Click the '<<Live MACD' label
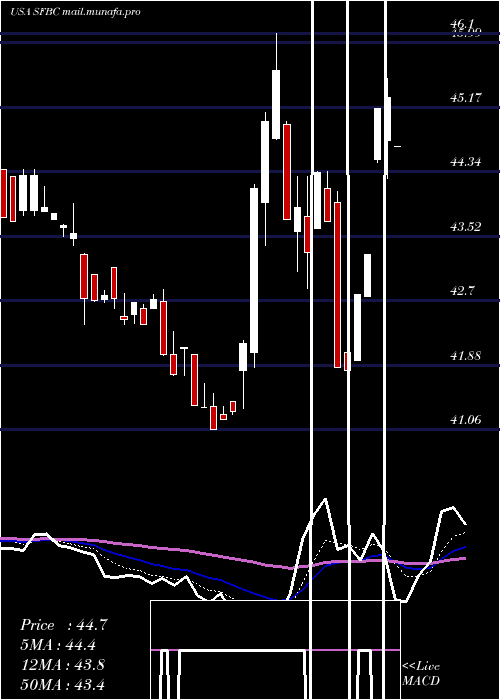This screenshot has height=700, width=500. point(421,673)
